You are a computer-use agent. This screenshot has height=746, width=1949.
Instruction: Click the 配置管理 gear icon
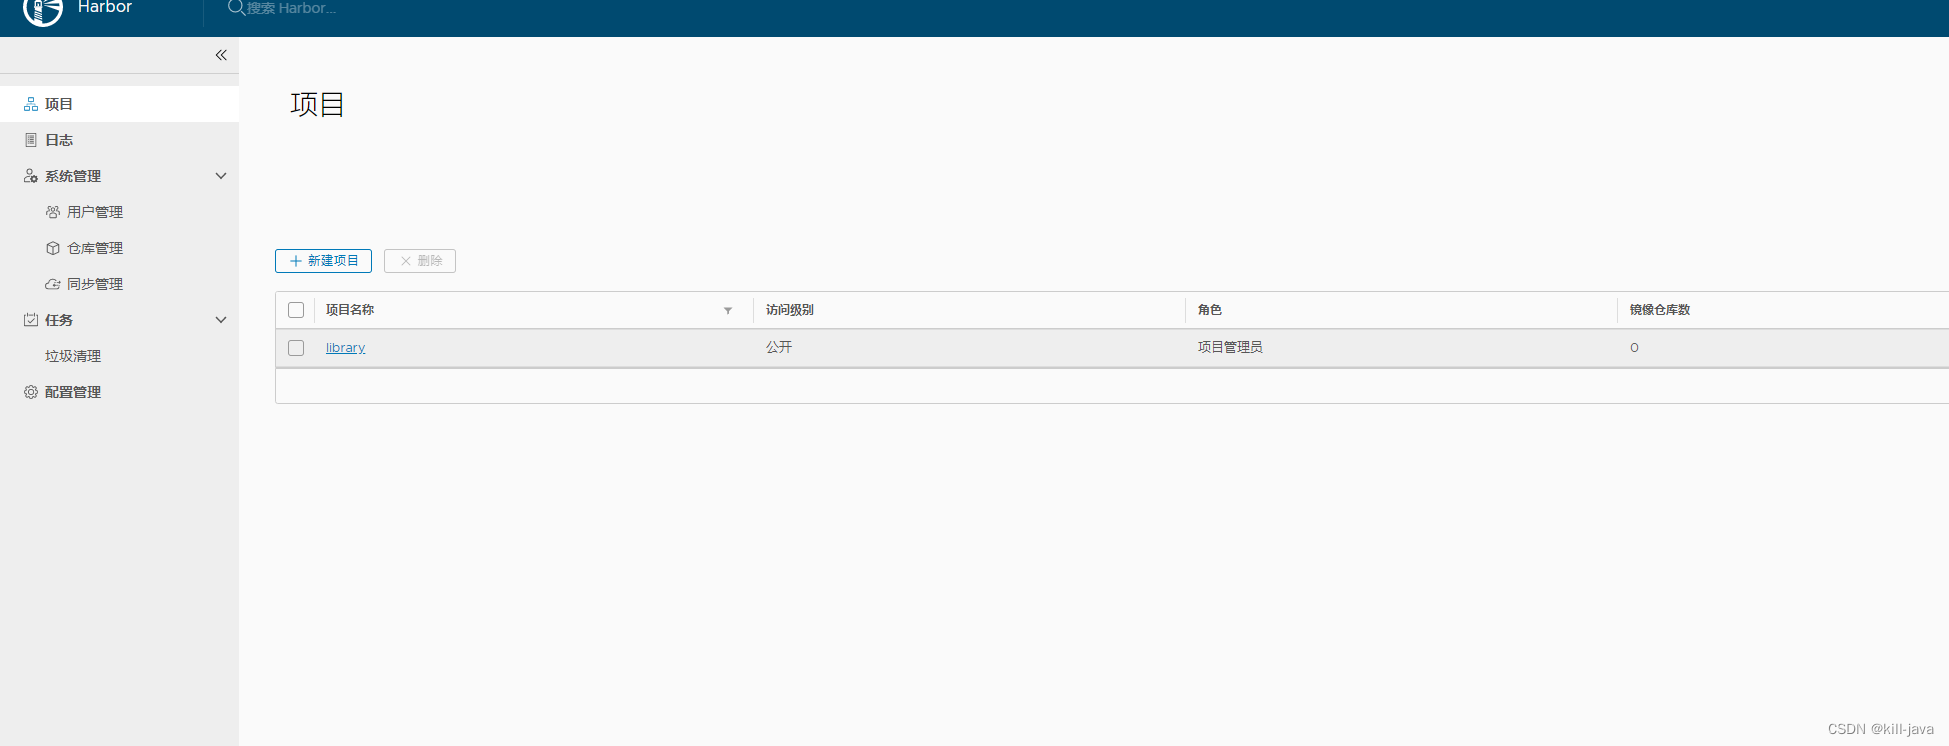coord(31,392)
